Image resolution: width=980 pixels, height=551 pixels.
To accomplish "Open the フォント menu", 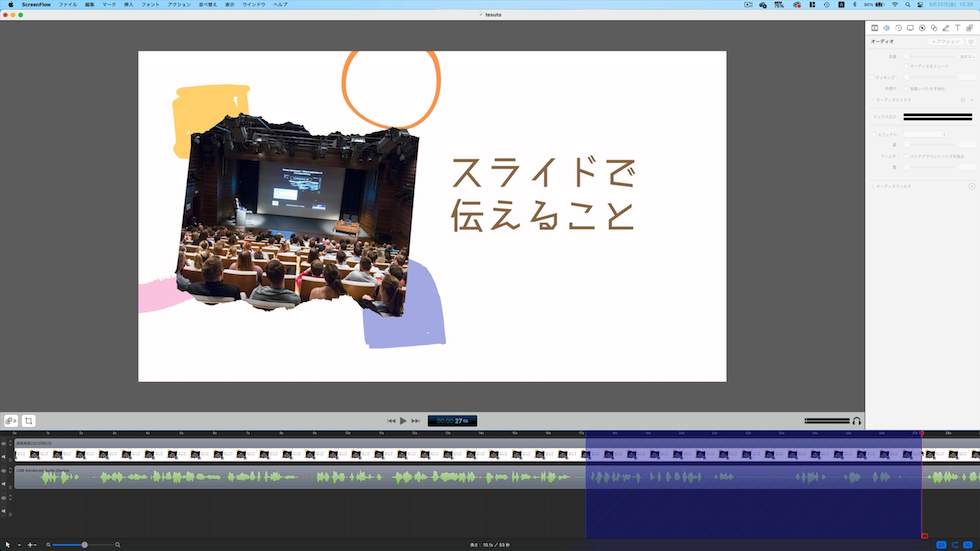I will 150,4.
